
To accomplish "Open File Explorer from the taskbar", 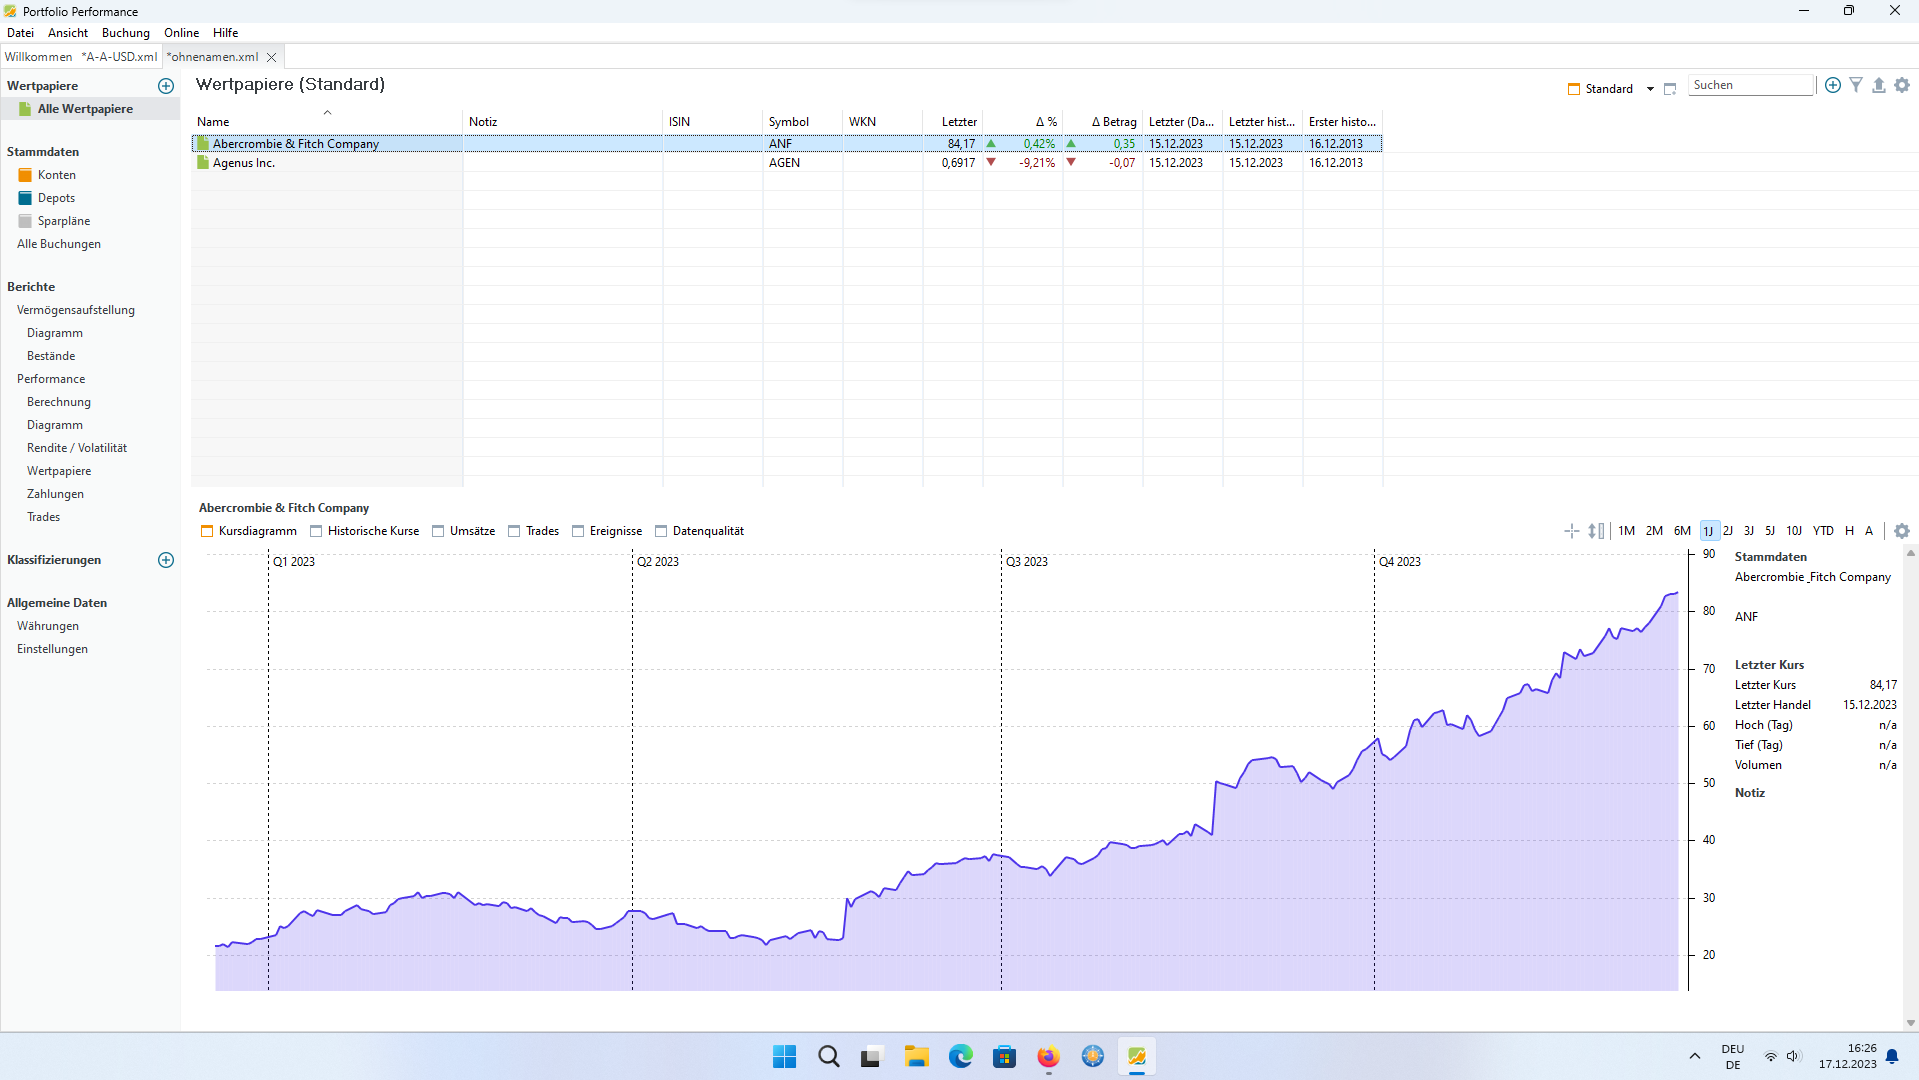I will [916, 1056].
